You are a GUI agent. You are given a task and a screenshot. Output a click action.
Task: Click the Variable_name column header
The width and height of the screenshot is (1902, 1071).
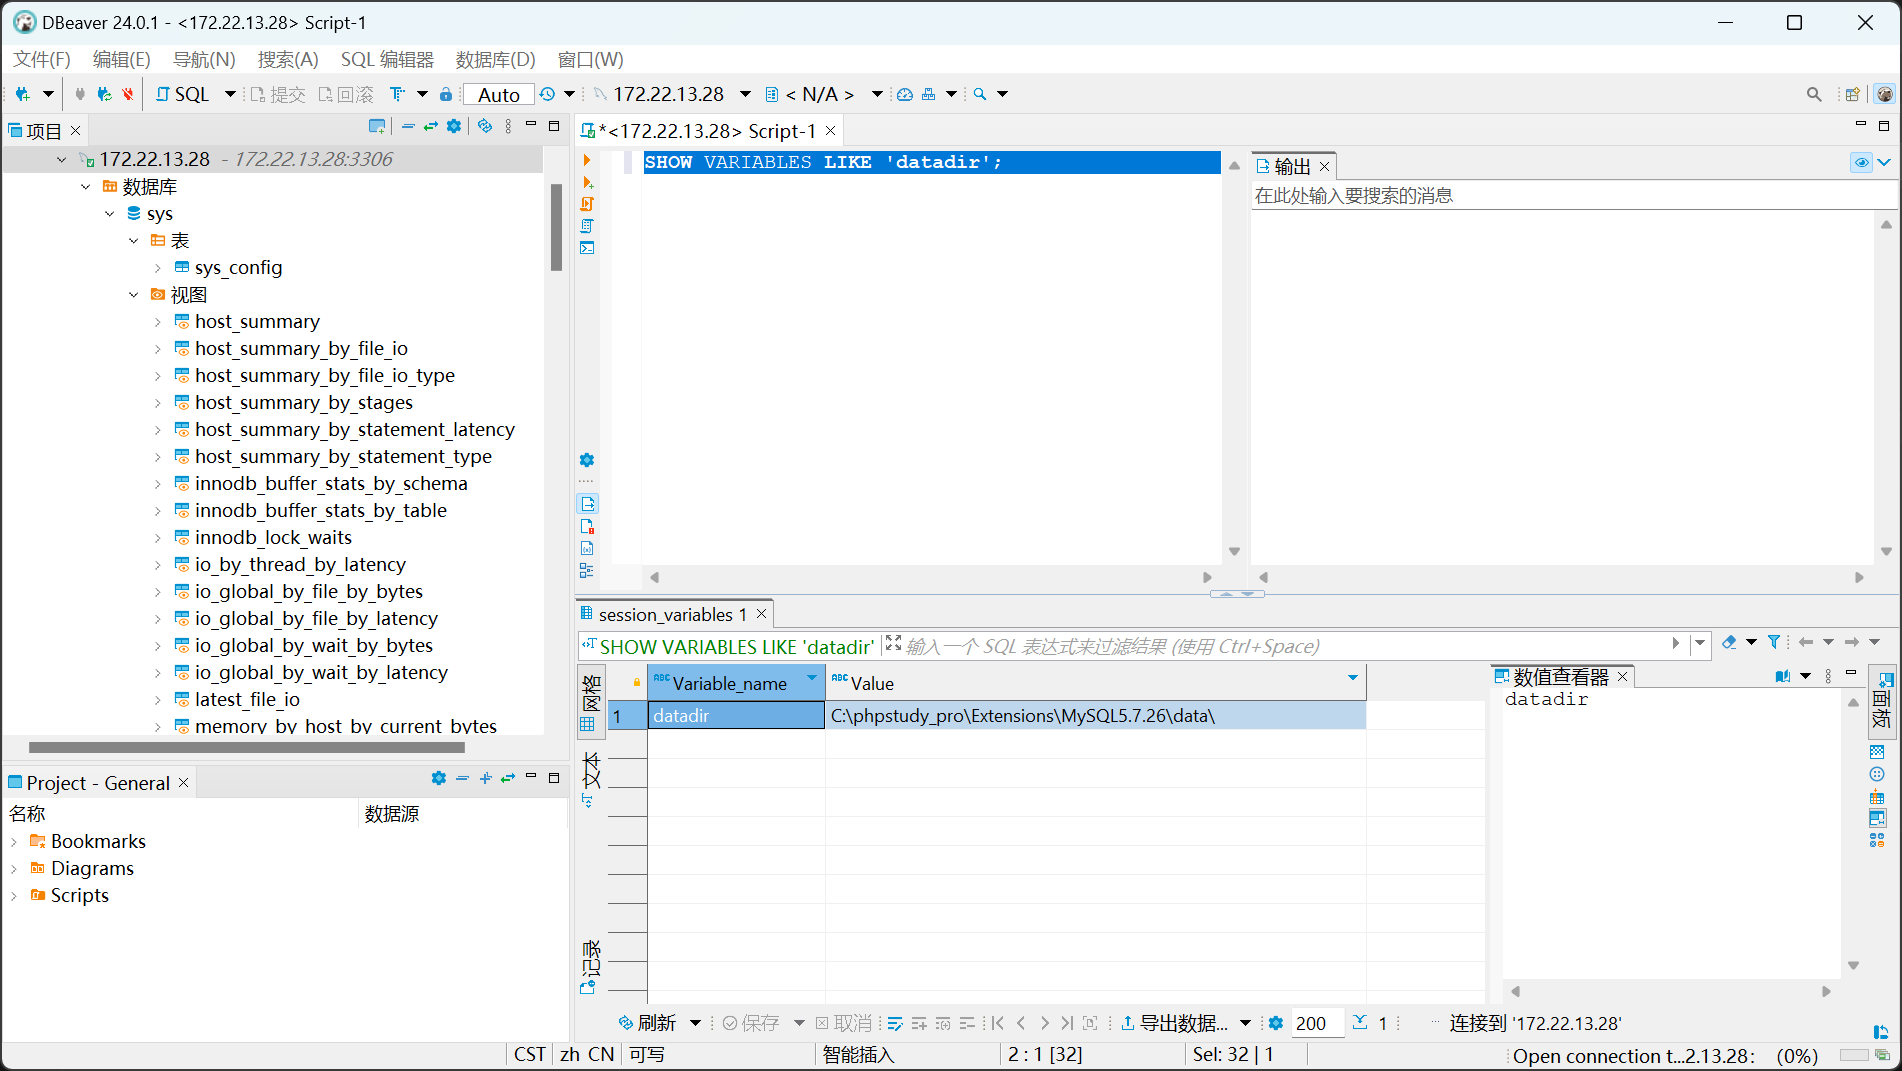pos(736,683)
